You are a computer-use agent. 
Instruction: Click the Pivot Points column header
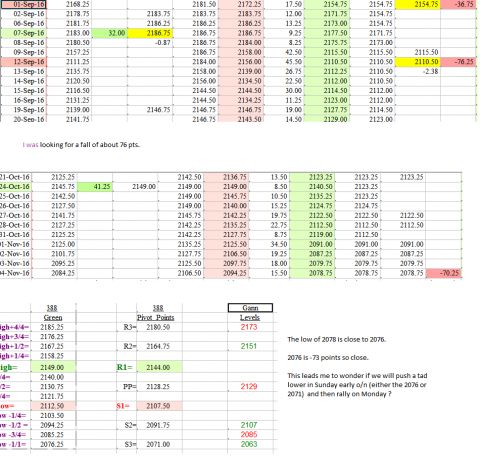tap(156, 317)
